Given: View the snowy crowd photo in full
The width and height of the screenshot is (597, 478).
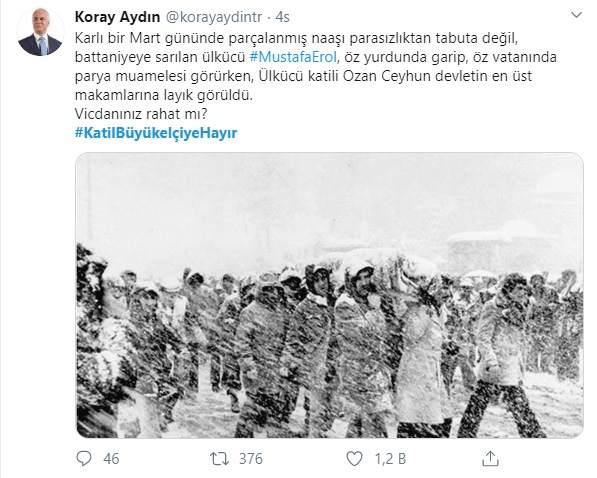Looking at the screenshot, I should (x=329, y=295).
